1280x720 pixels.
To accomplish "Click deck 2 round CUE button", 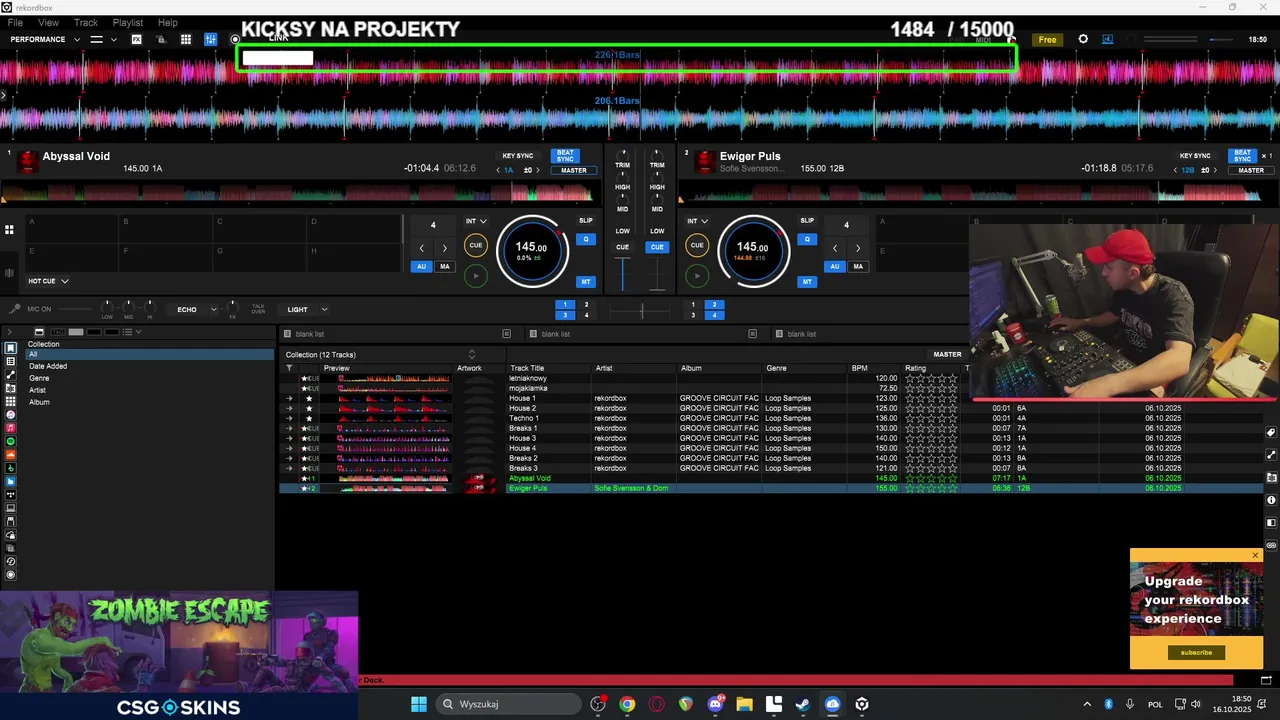I will [x=697, y=245].
